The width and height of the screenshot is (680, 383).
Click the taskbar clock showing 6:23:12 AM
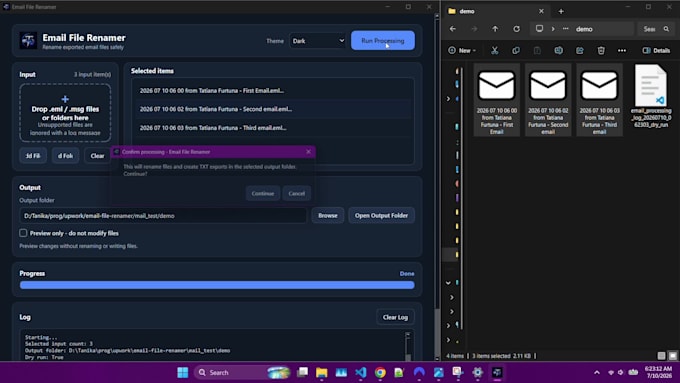pos(658,372)
